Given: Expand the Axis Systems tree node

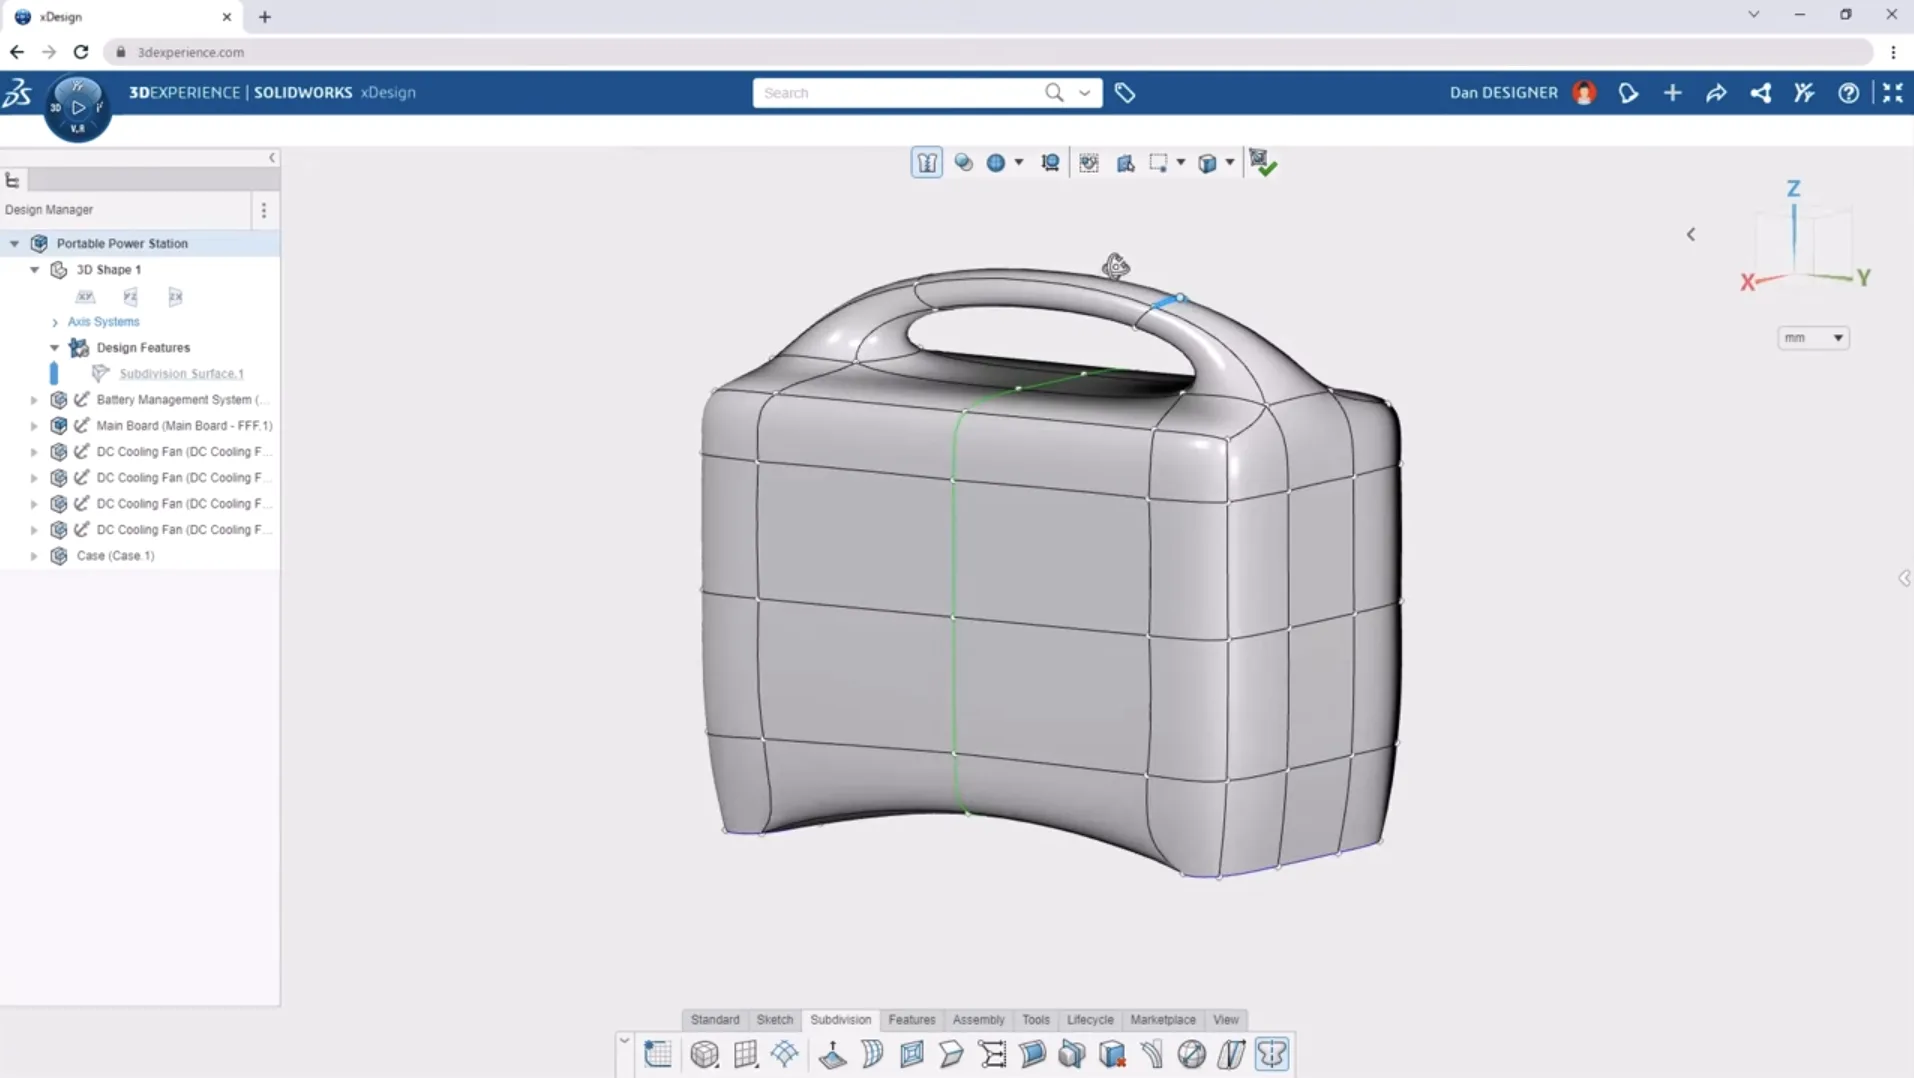Looking at the screenshot, I should point(55,322).
